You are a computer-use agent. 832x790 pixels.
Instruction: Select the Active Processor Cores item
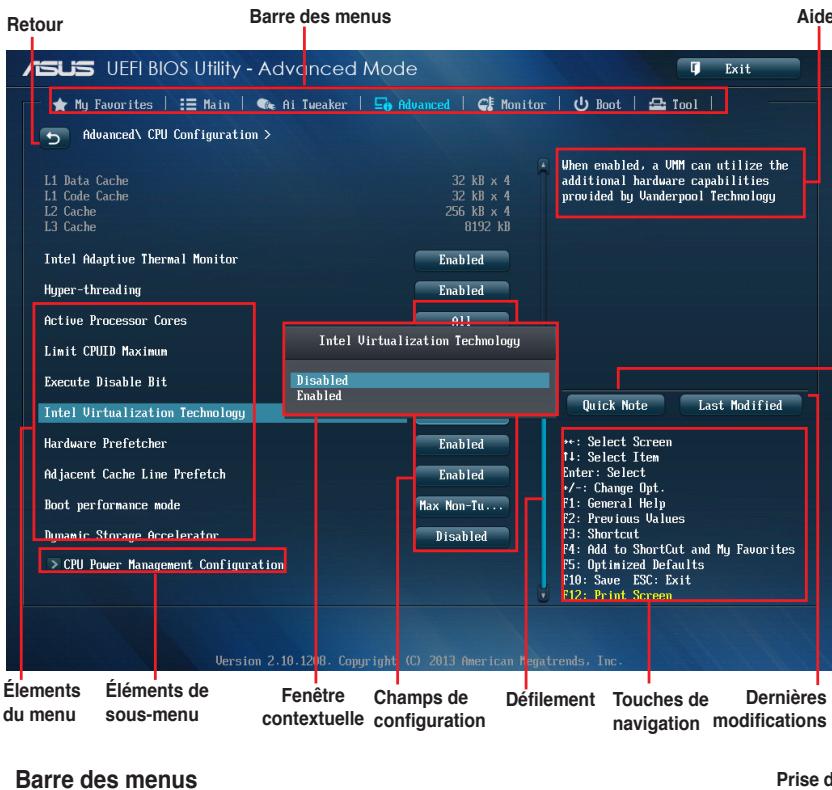pos(115,320)
